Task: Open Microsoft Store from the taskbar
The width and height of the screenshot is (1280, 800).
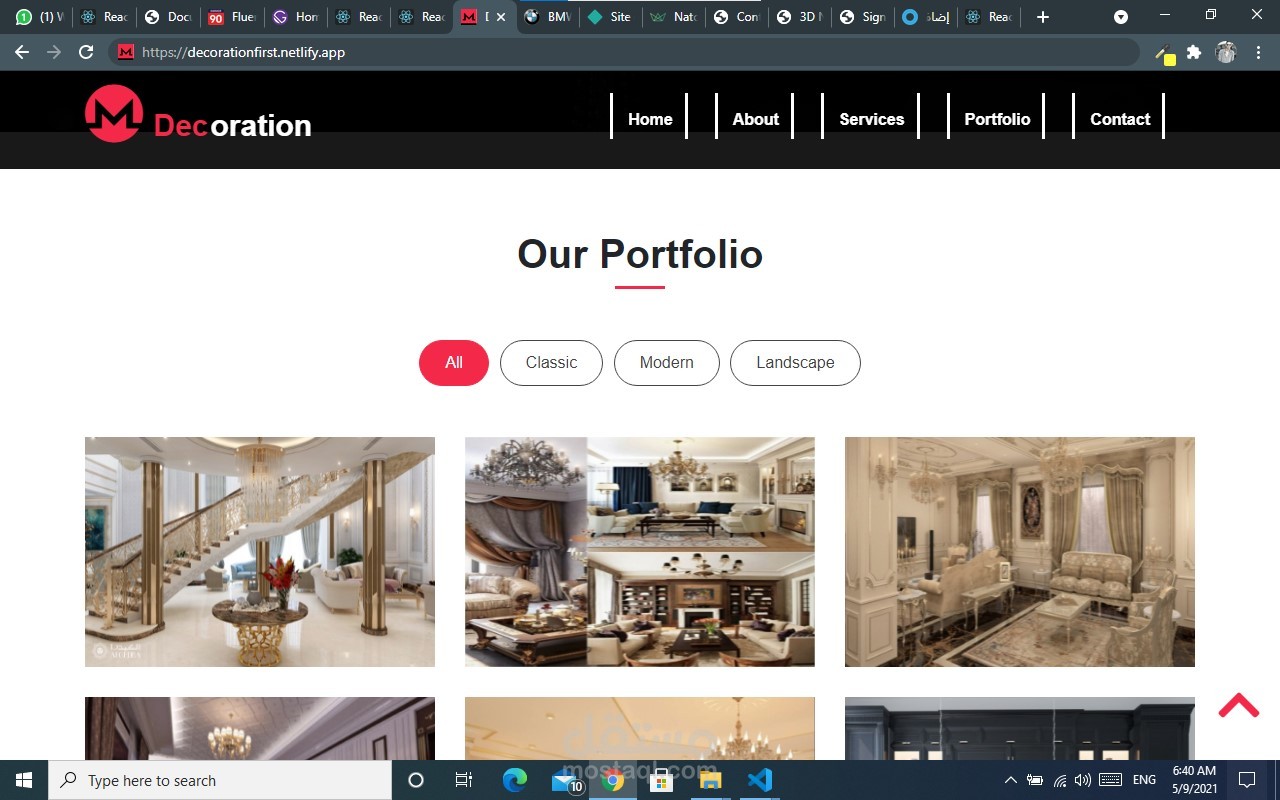Action: click(x=661, y=780)
